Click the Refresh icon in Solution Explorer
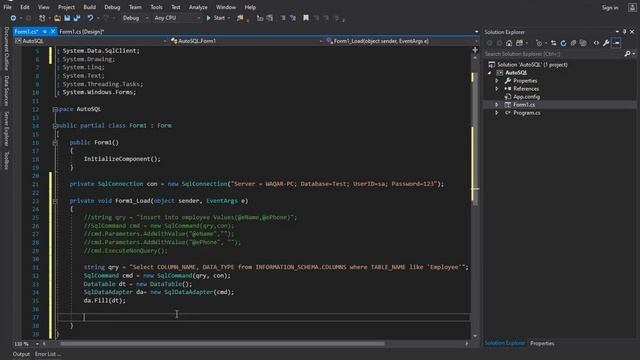The width and height of the screenshot is (640, 360). click(x=563, y=43)
